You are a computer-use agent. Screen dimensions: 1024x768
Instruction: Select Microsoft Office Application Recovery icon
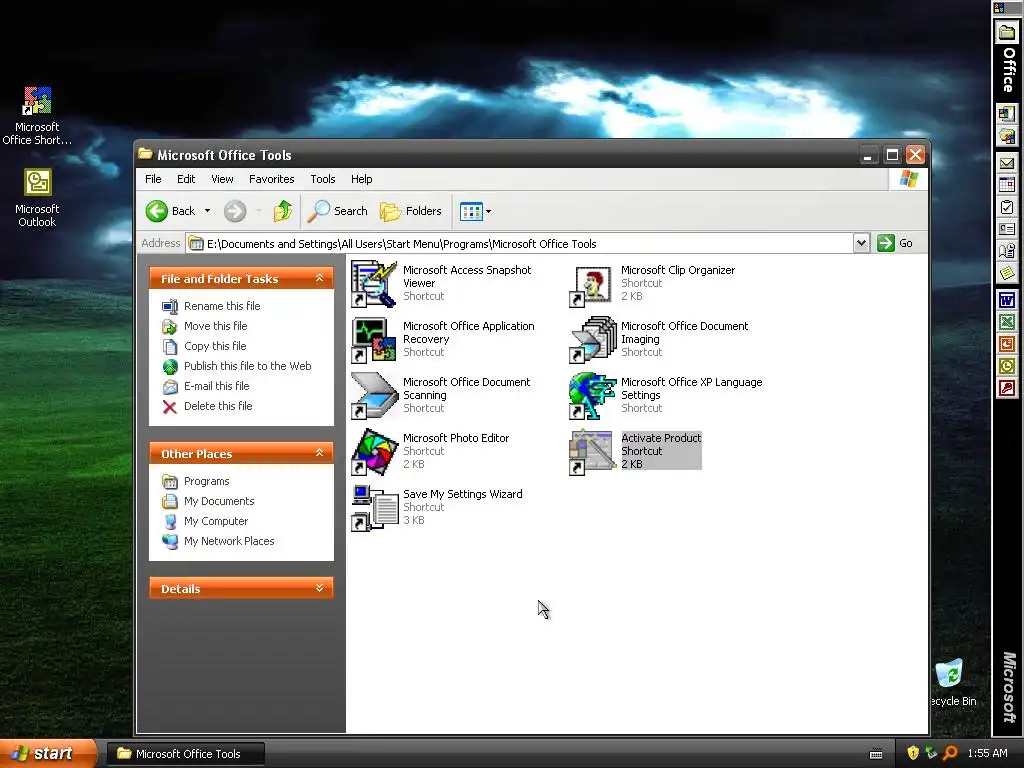374,340
